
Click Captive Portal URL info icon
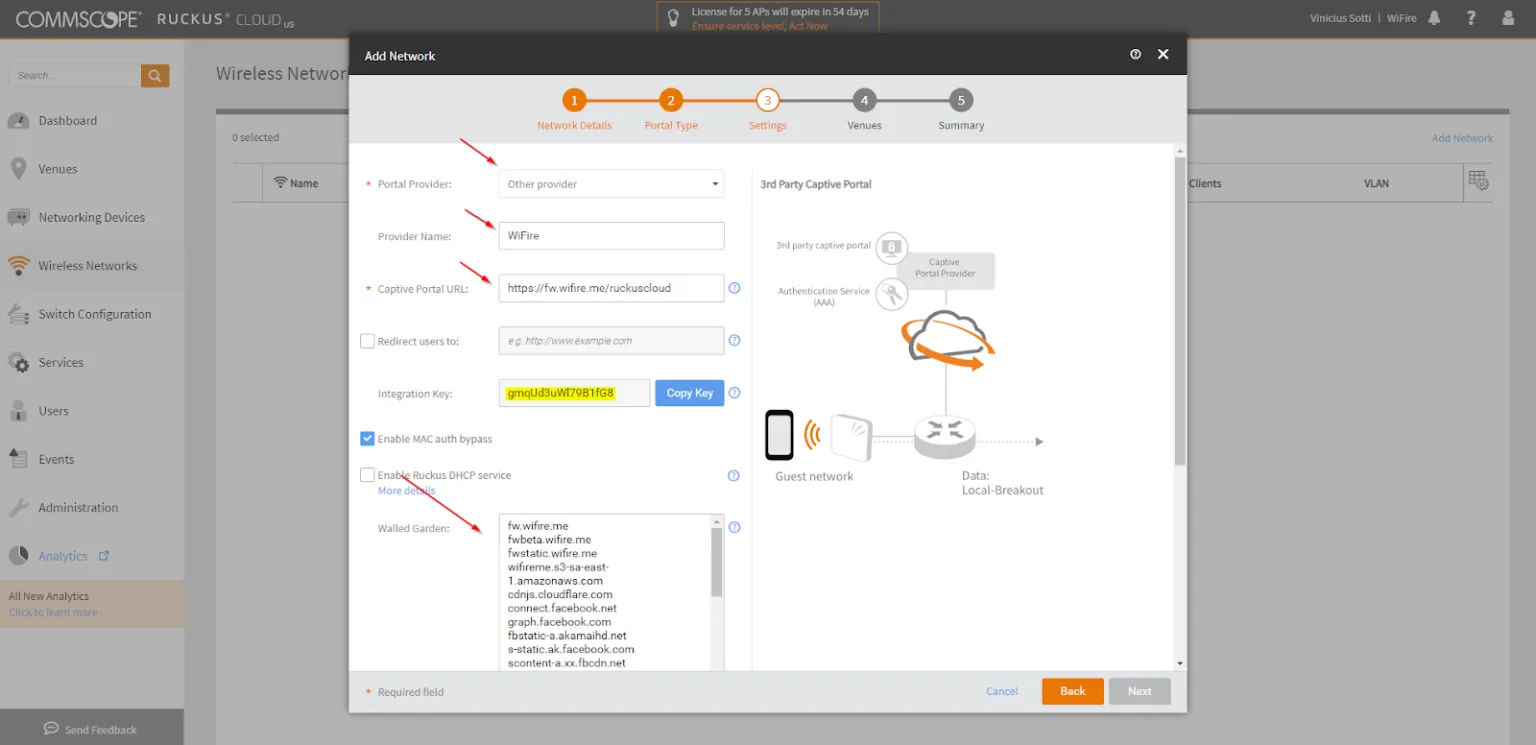pyautogui.click(x=734, y=288)
